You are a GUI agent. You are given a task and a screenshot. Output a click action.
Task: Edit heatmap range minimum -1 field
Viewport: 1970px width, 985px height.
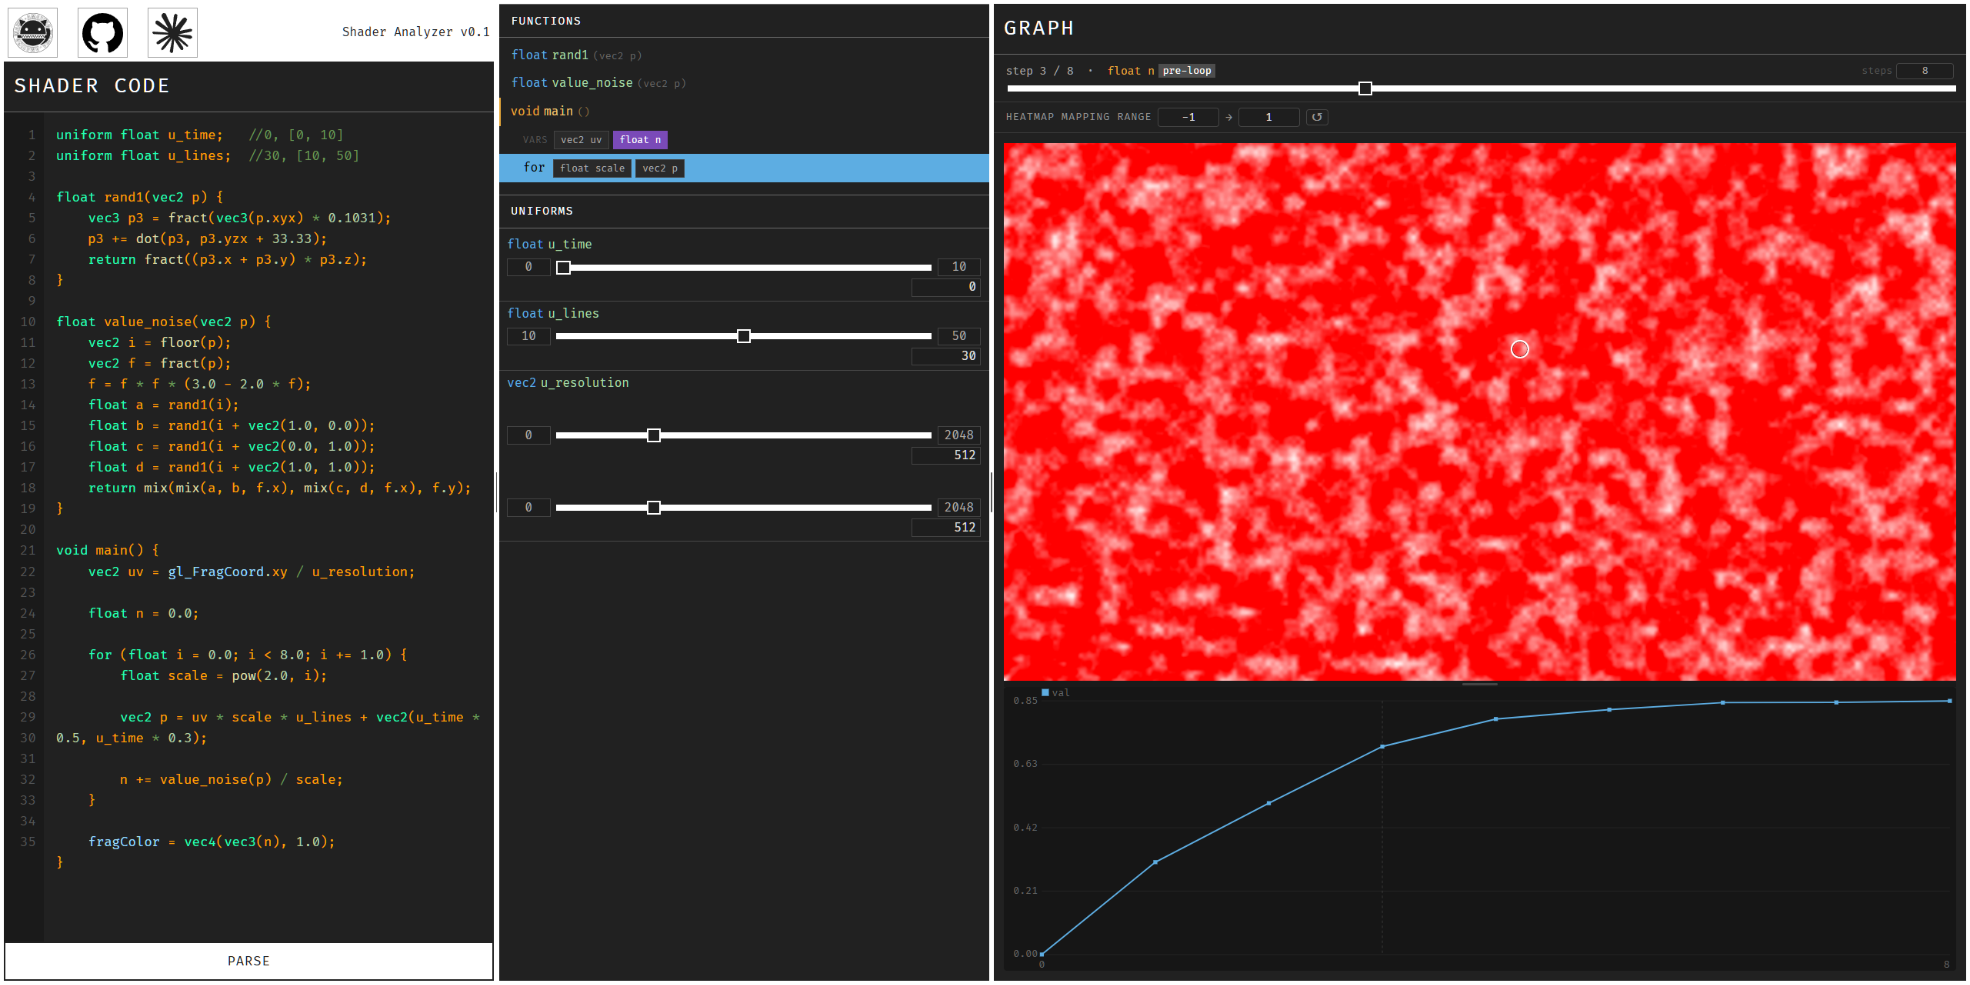tap(1188, 117)
